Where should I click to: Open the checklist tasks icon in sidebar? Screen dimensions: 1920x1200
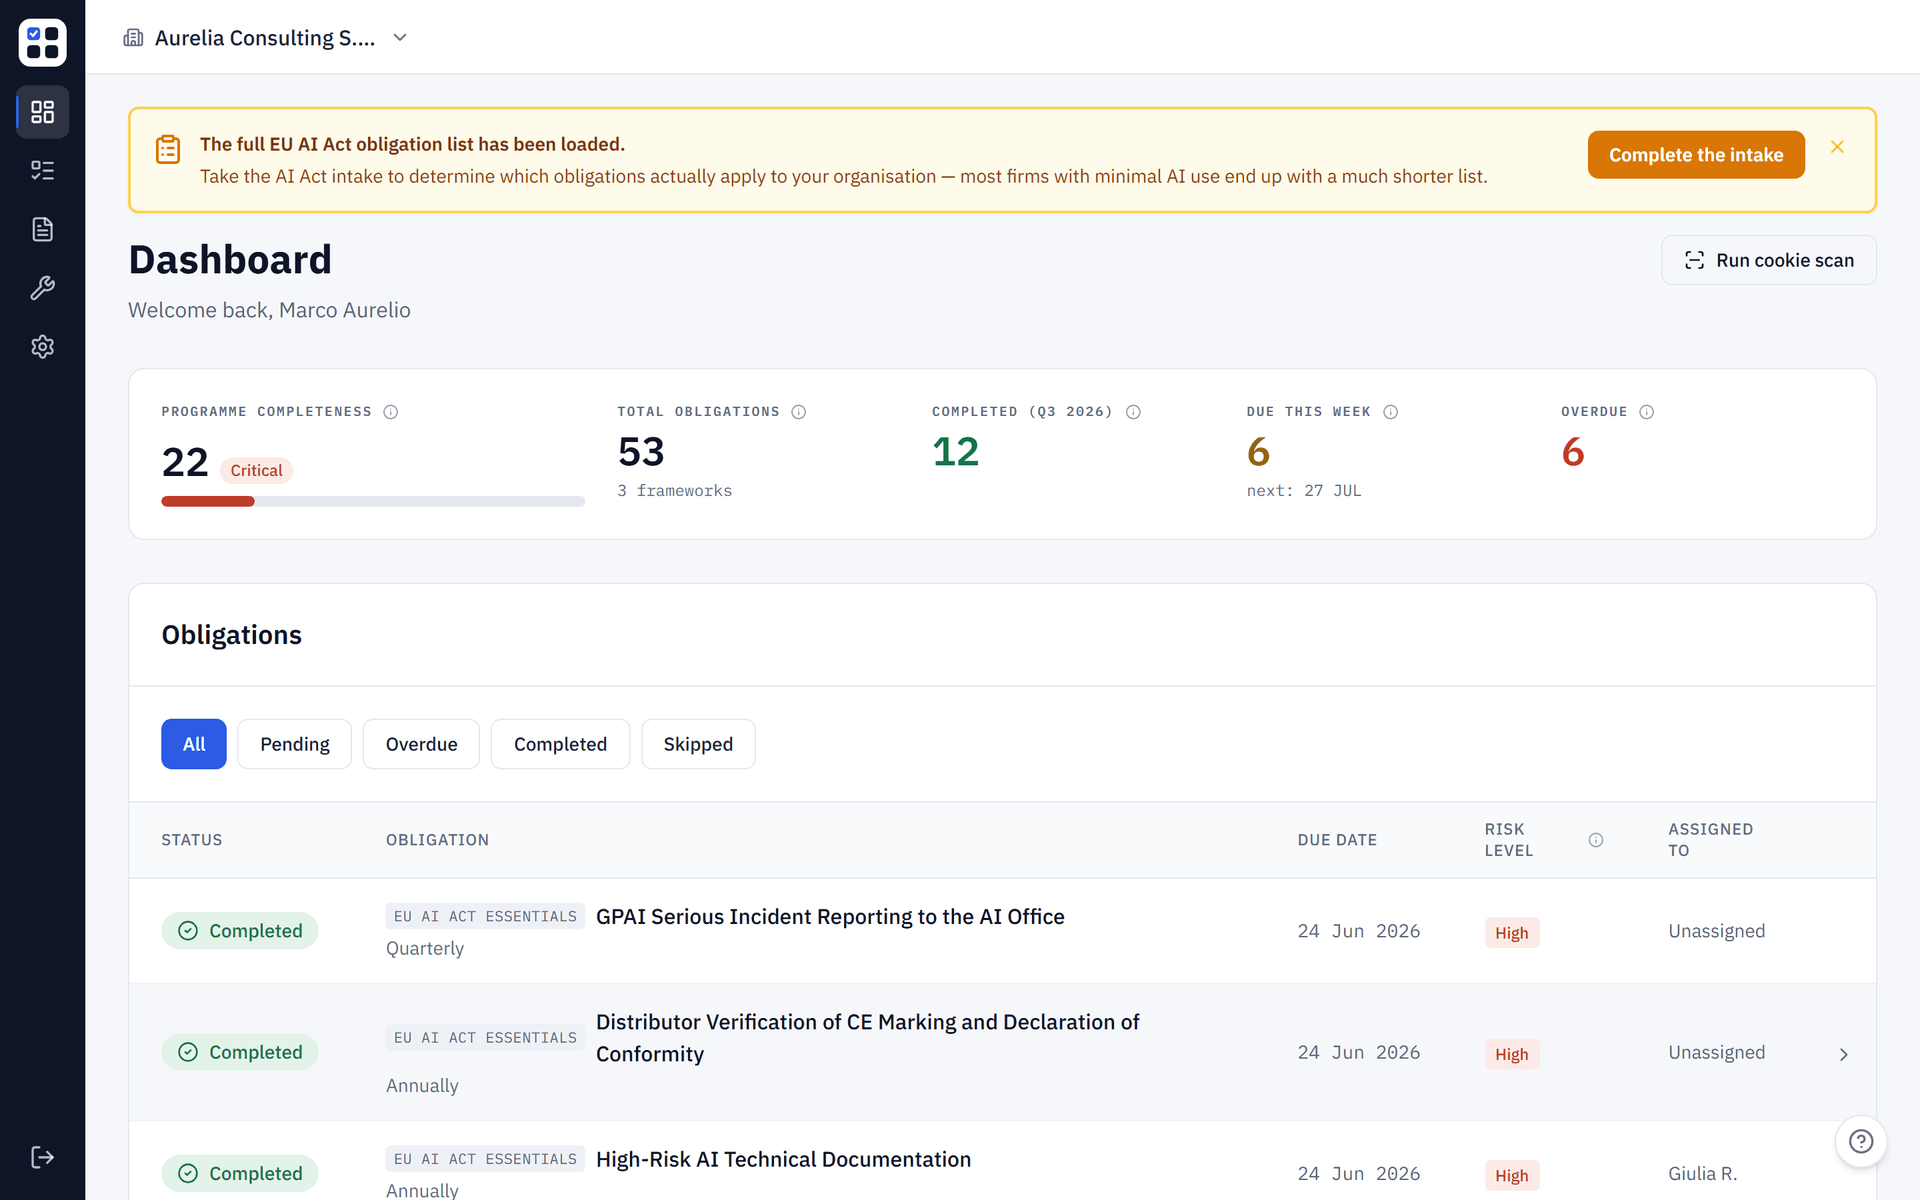coord(42,170)
